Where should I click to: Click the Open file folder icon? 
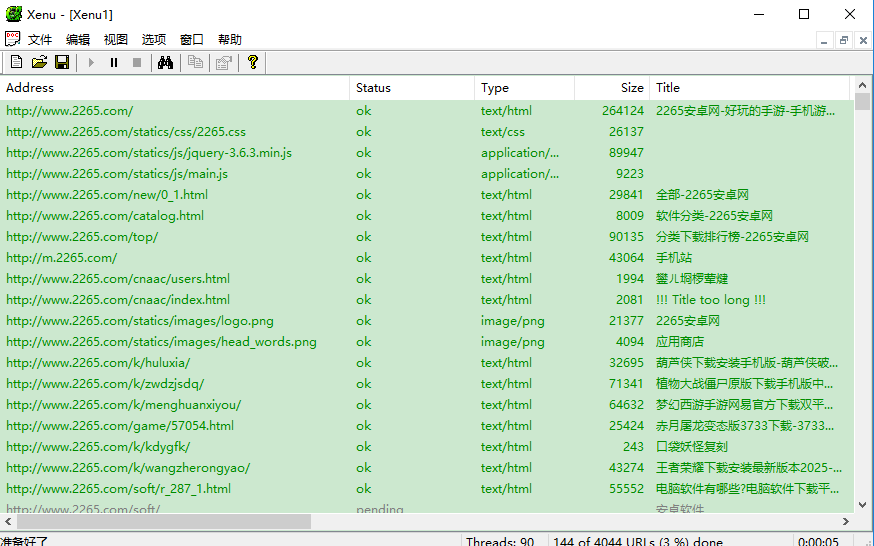[x=39, y=63]
